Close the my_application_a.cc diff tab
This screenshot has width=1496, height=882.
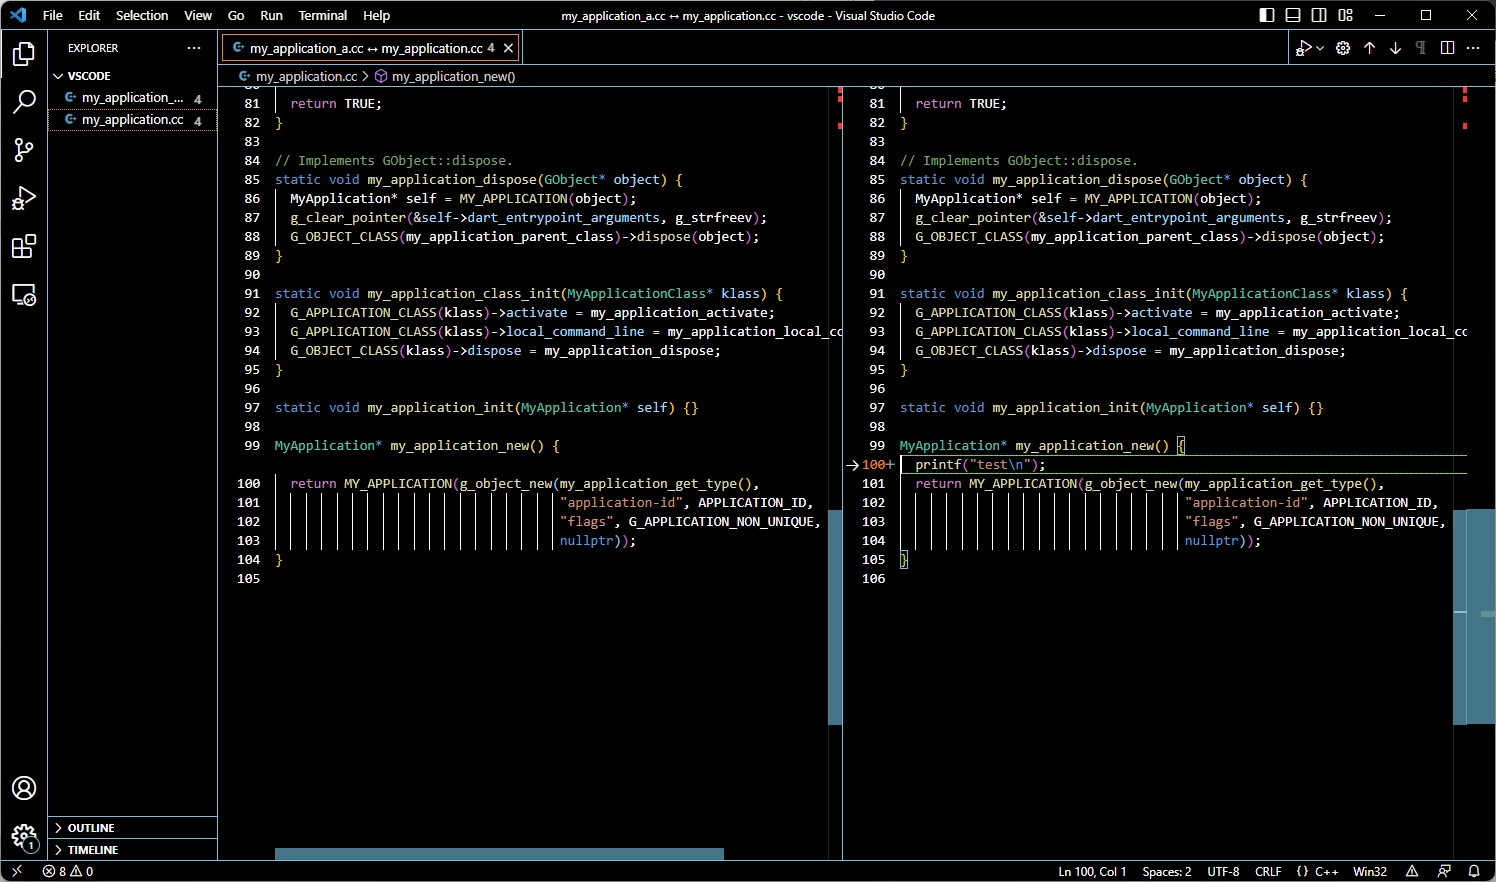(508, 48)
